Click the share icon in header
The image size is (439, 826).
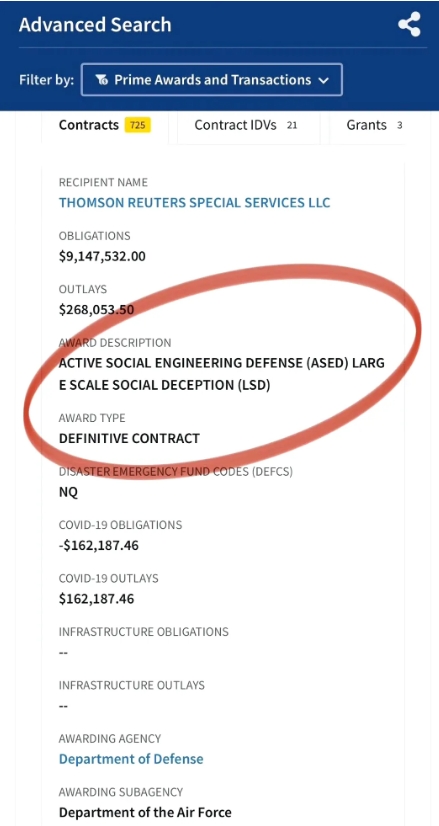pyautogui.click(x=409, y=25)
